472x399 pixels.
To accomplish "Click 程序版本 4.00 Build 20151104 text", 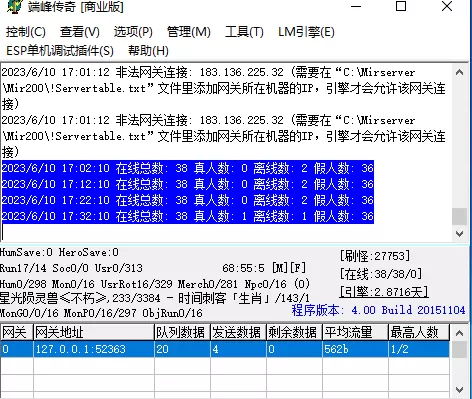I will coord(378,310).
